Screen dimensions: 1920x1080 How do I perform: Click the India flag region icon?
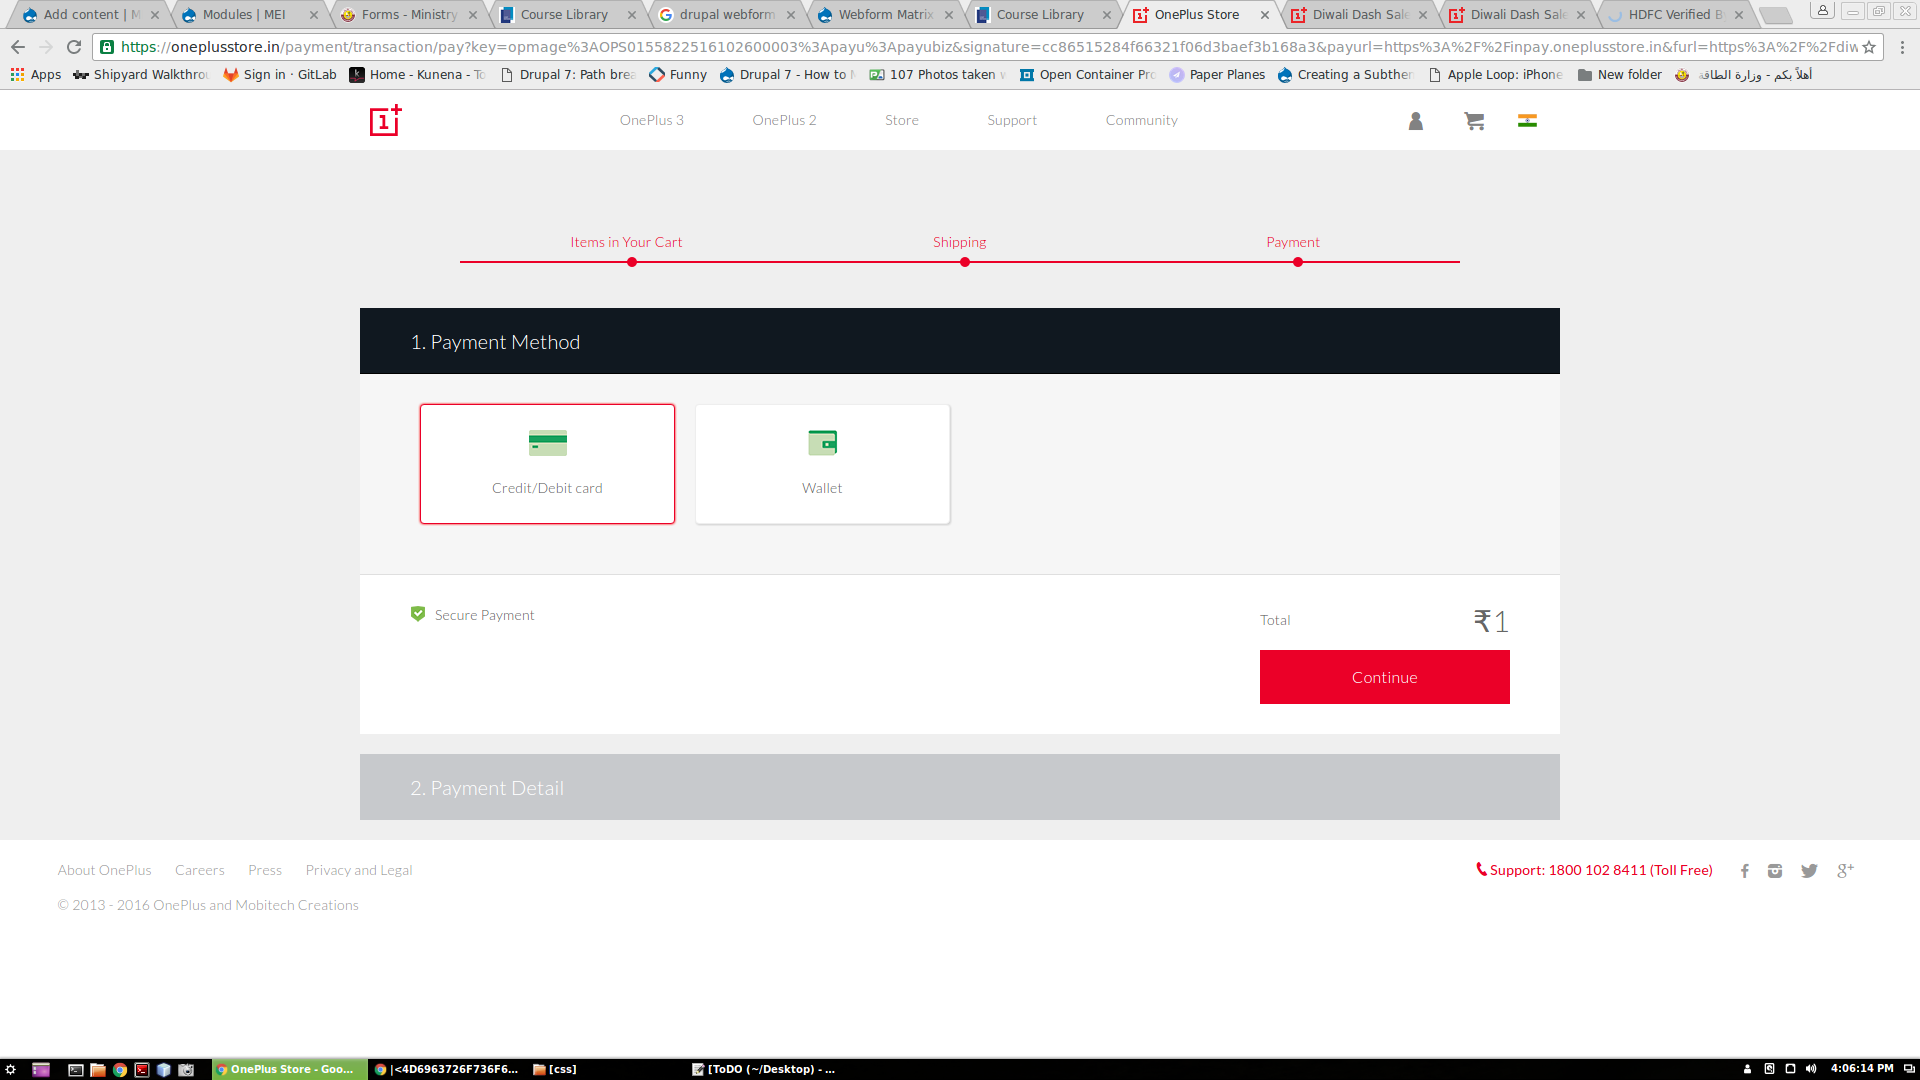(1527, 121)
